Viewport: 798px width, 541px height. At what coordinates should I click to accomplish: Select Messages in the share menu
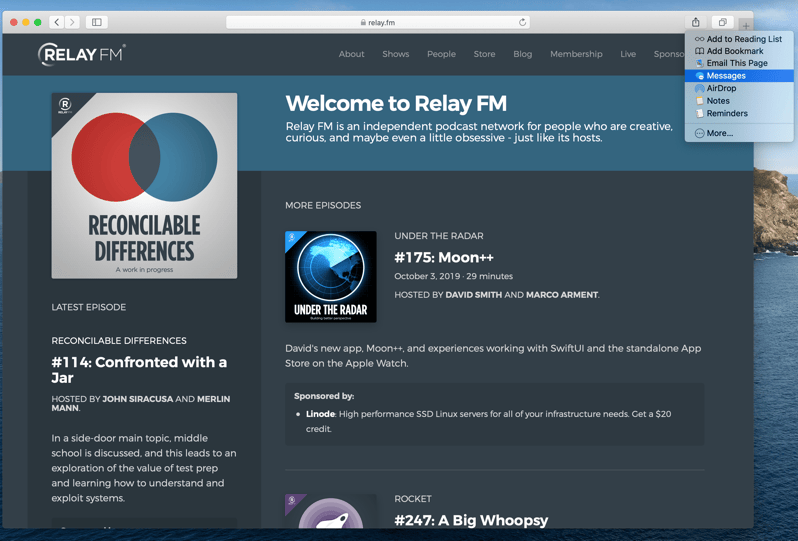739,76
